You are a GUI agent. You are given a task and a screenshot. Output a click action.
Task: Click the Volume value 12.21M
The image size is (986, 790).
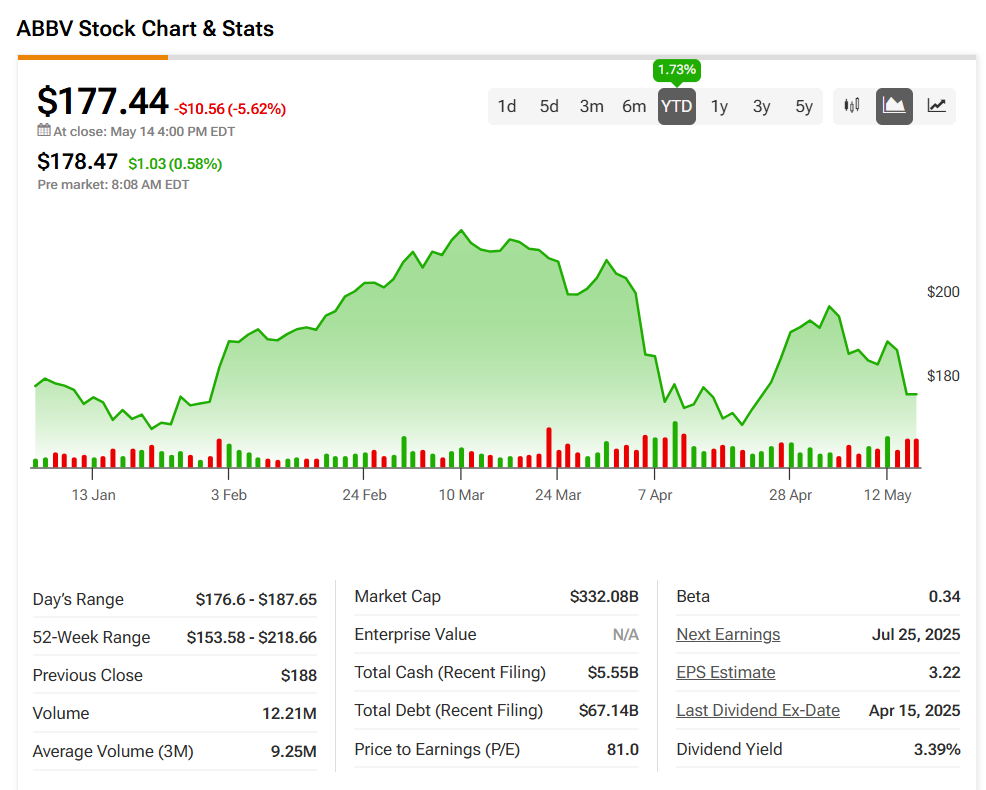(289, 714)
